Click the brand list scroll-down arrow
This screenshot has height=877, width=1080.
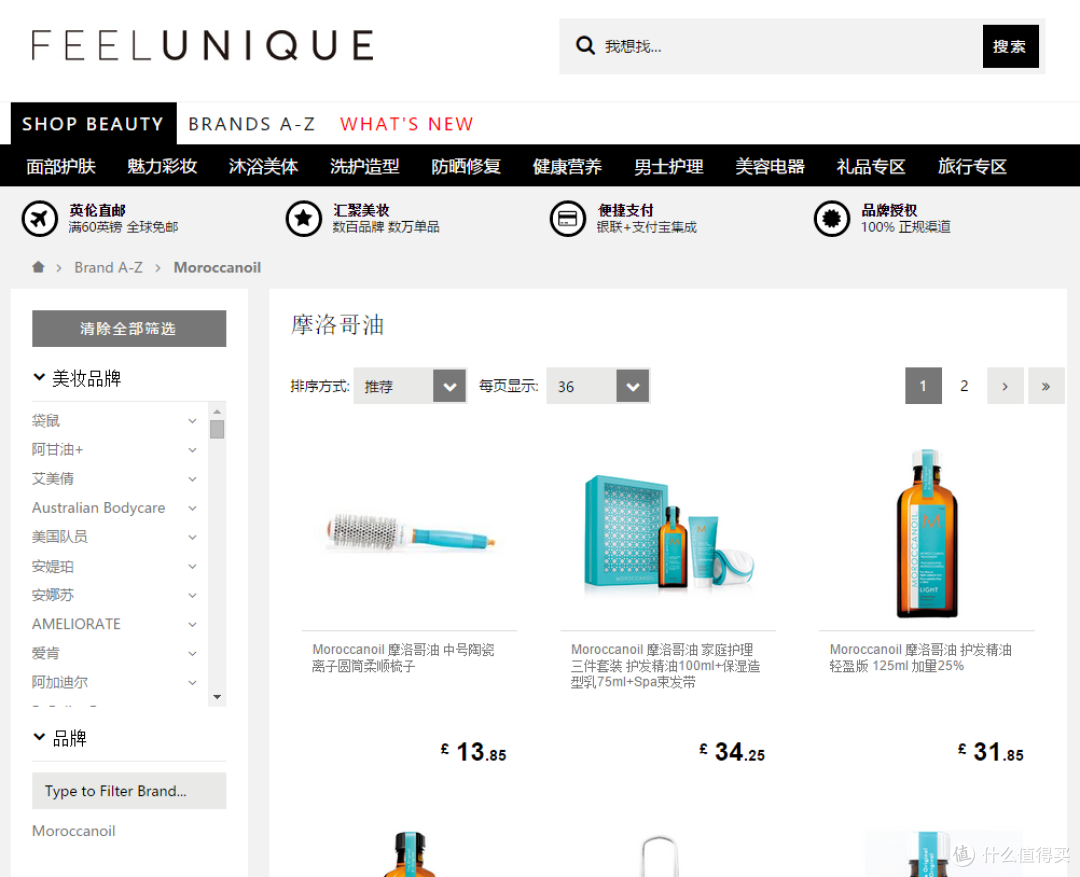217,697
